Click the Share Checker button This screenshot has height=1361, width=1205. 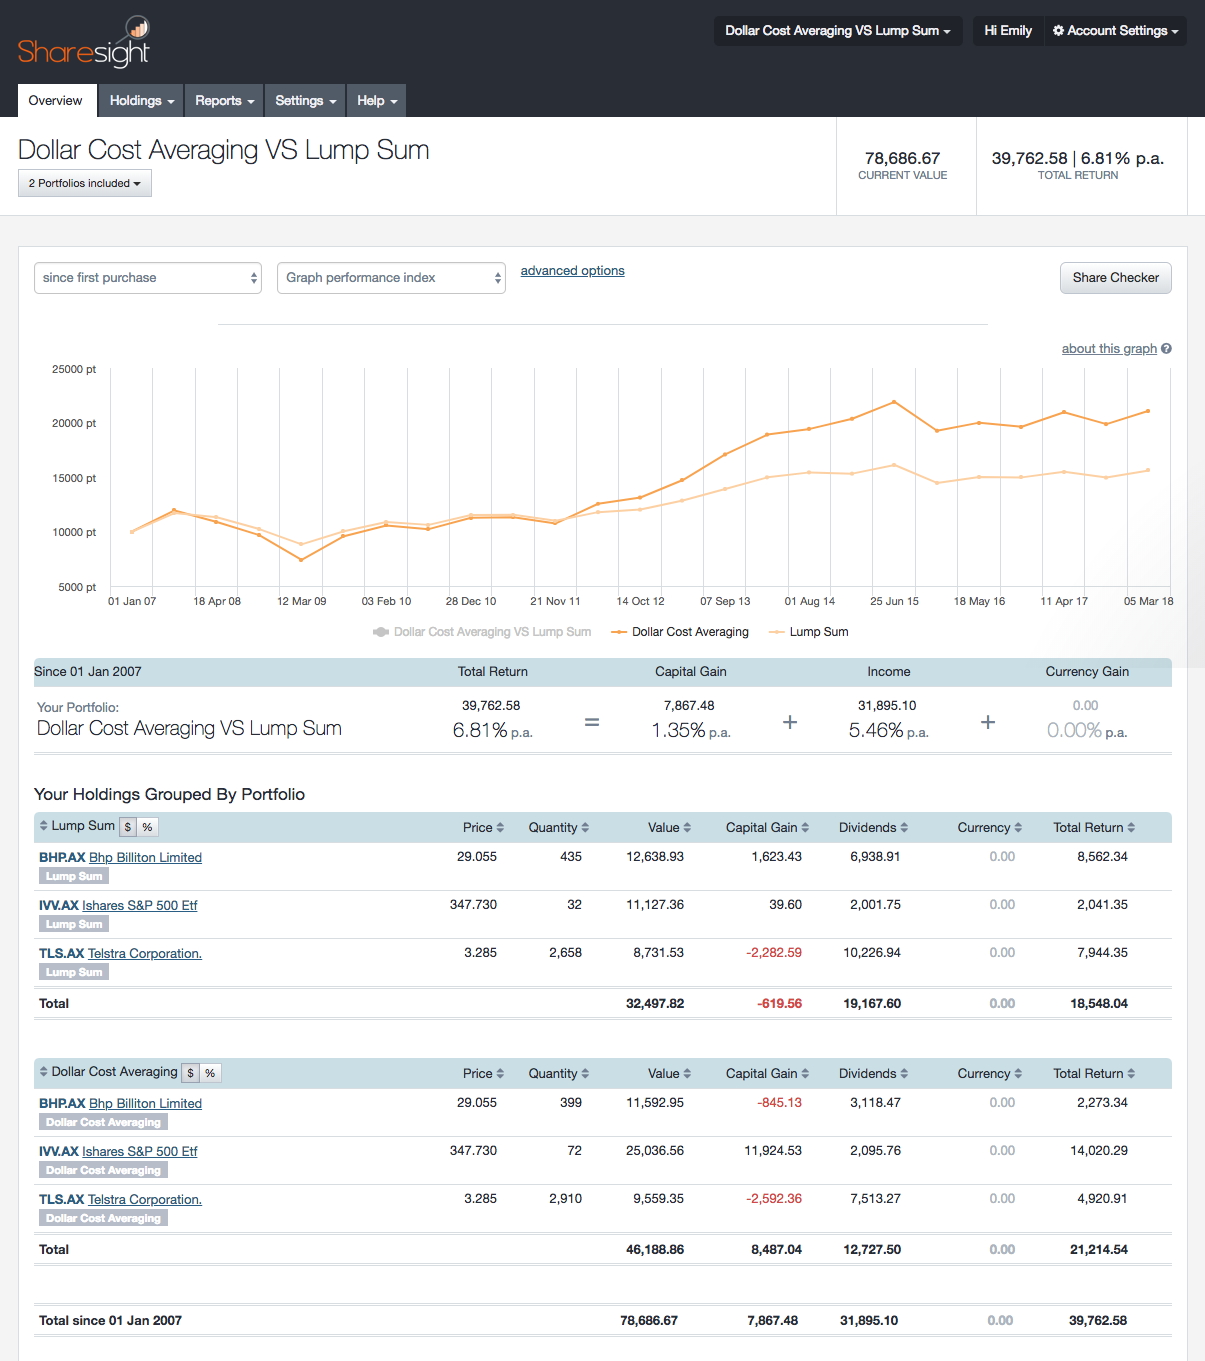click(x=1116, y=278)
